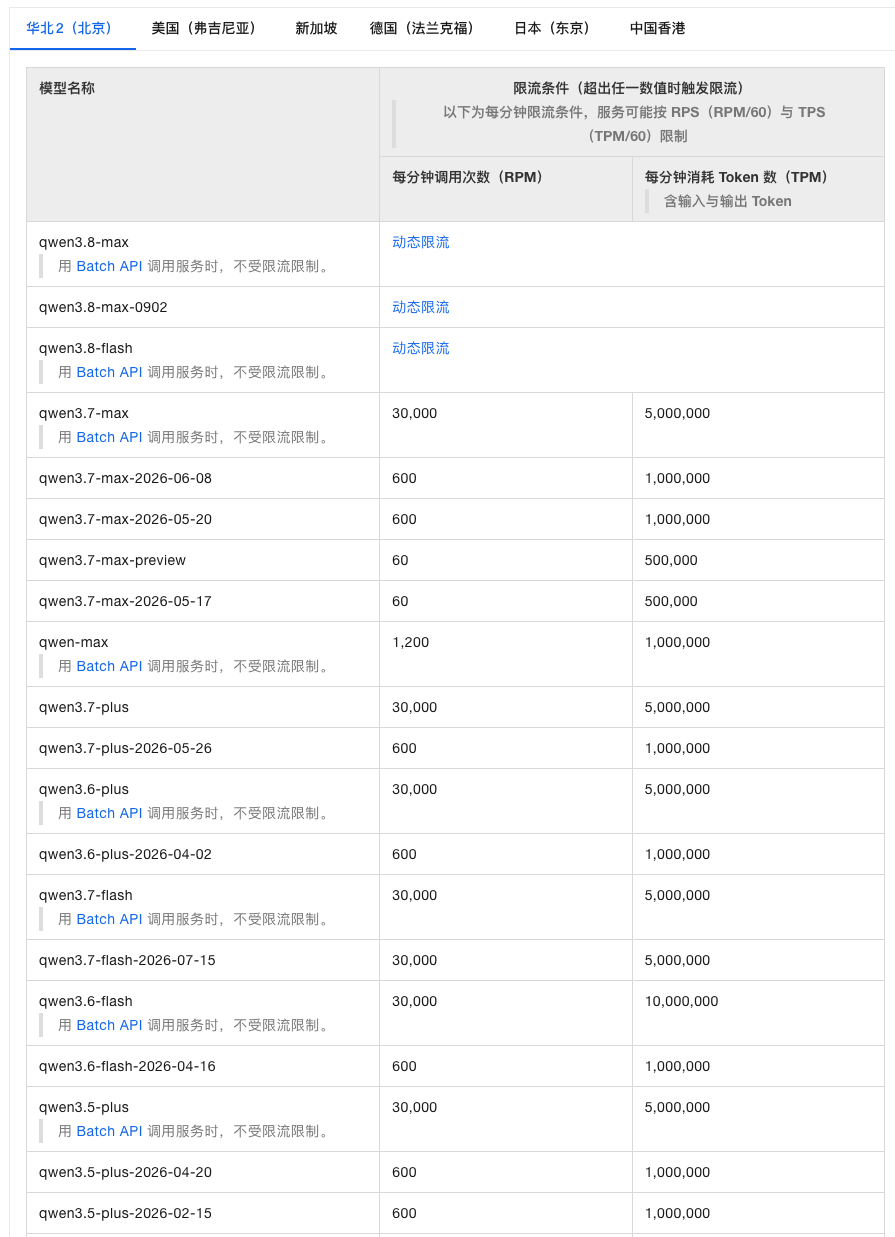Click model name qwen3.7-max-2026-06-08
Image resolution: width=895 pixels, height=1237 pixels.
click(x=125, y=478)
